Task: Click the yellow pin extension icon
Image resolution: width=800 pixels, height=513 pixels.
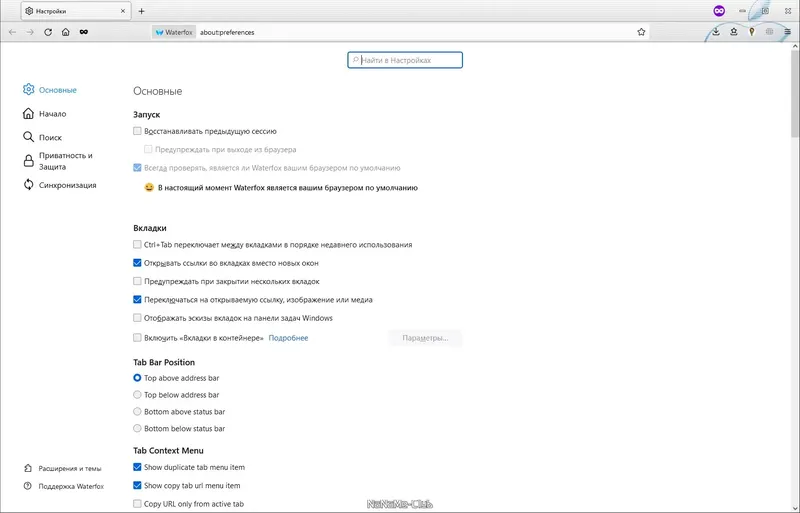Action: coord(752,32)
